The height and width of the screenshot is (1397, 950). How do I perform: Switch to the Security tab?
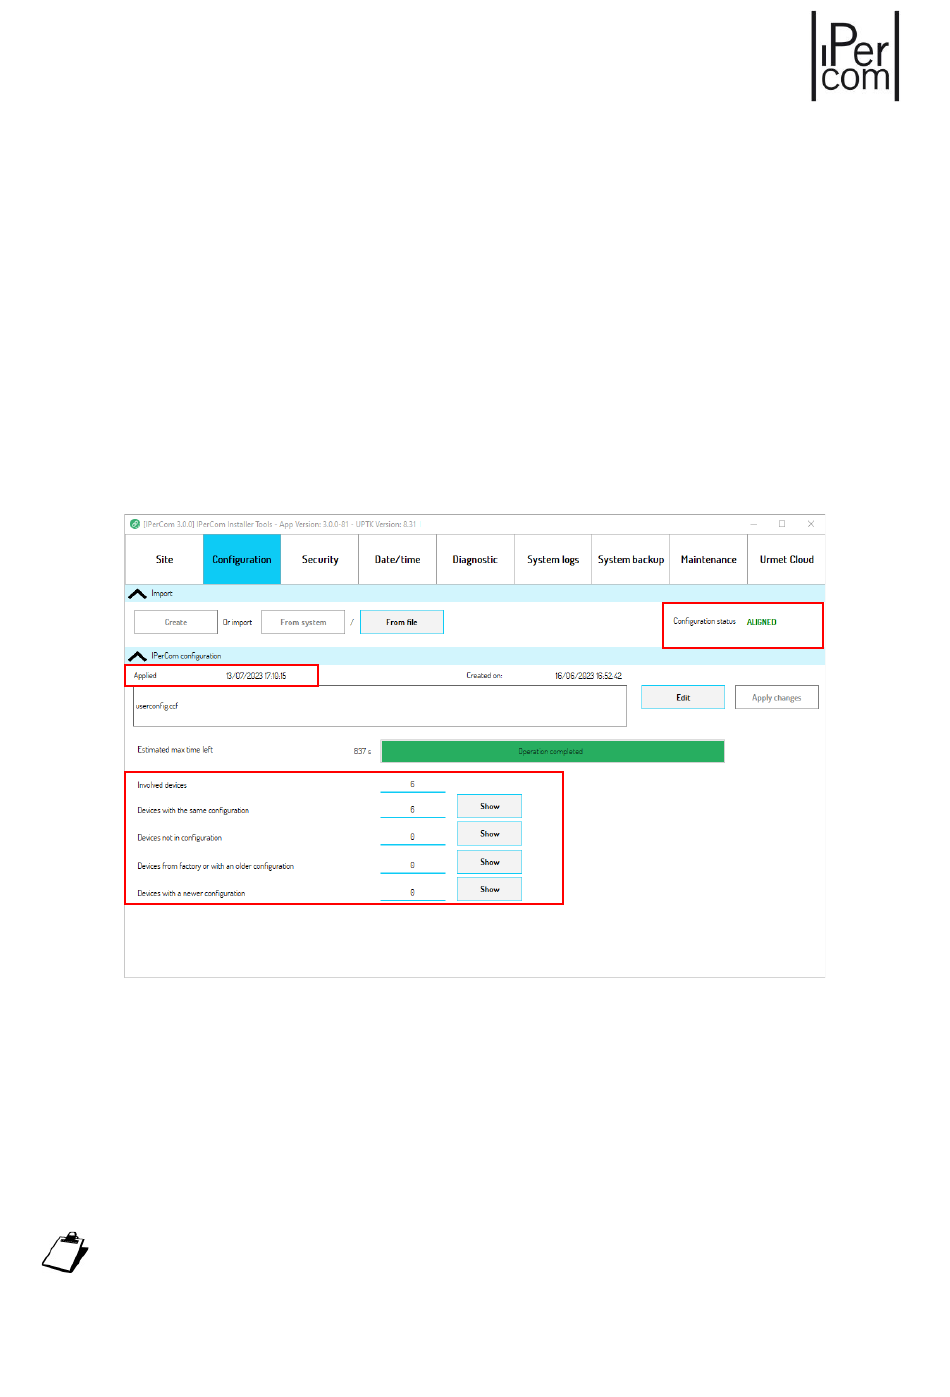(320, 560)
